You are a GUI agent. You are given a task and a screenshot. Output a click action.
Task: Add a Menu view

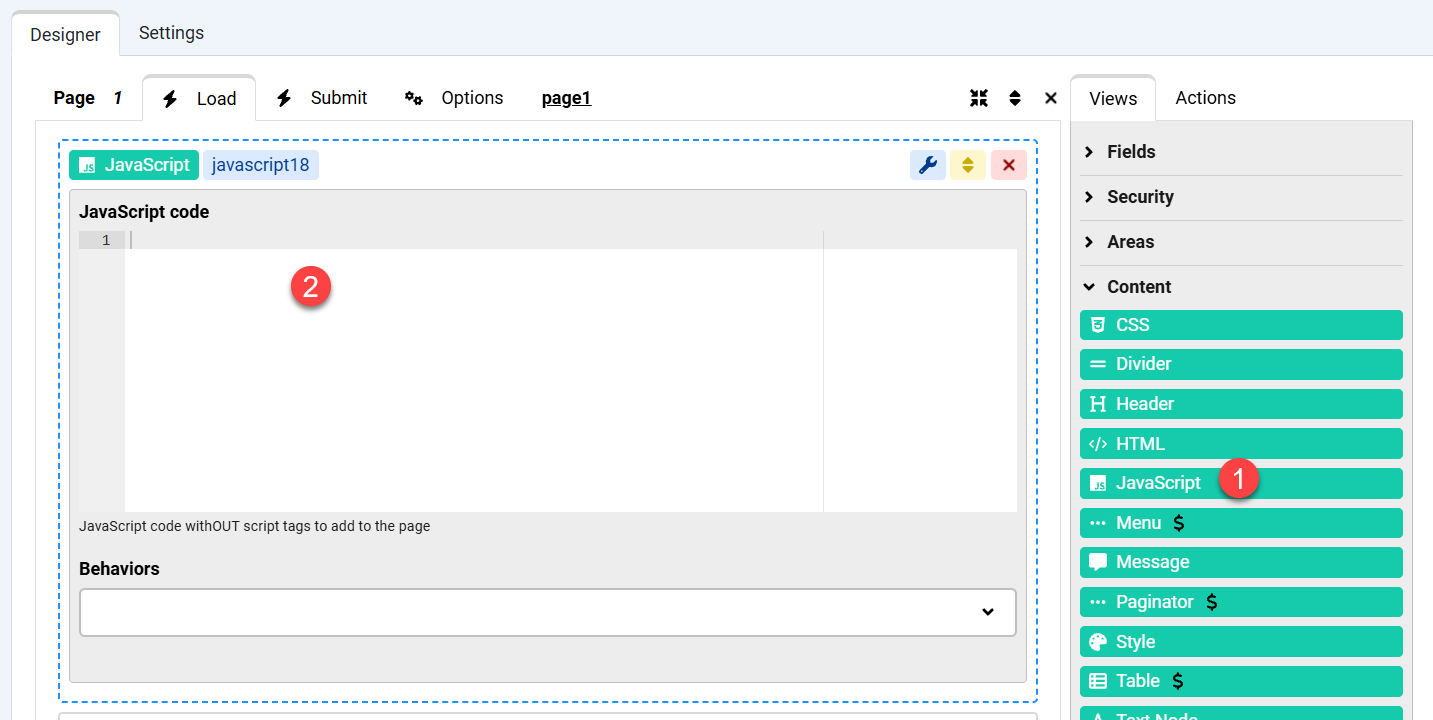coord(1241,523)
